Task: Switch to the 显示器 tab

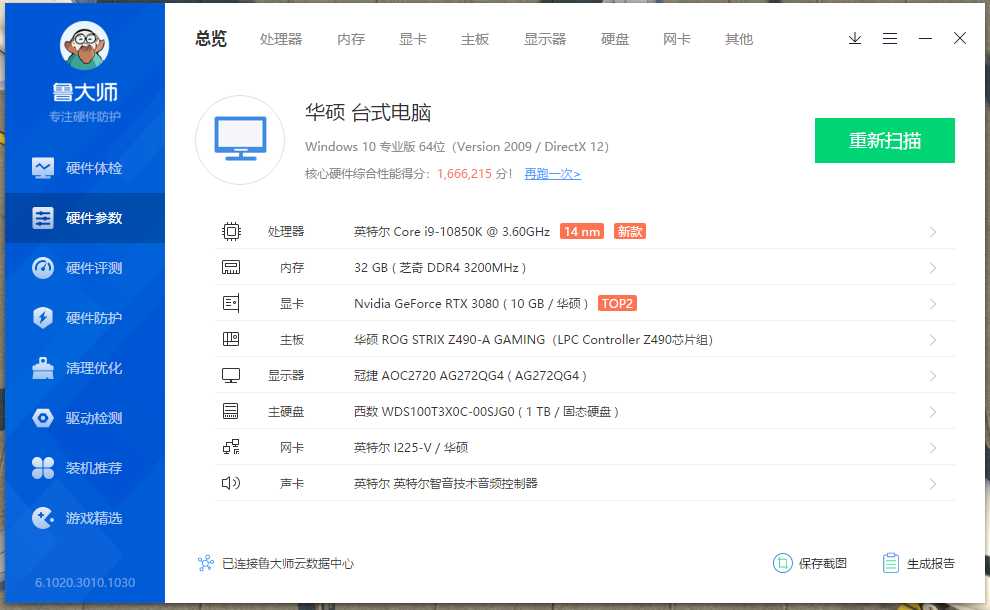Action: click(545, 39)
